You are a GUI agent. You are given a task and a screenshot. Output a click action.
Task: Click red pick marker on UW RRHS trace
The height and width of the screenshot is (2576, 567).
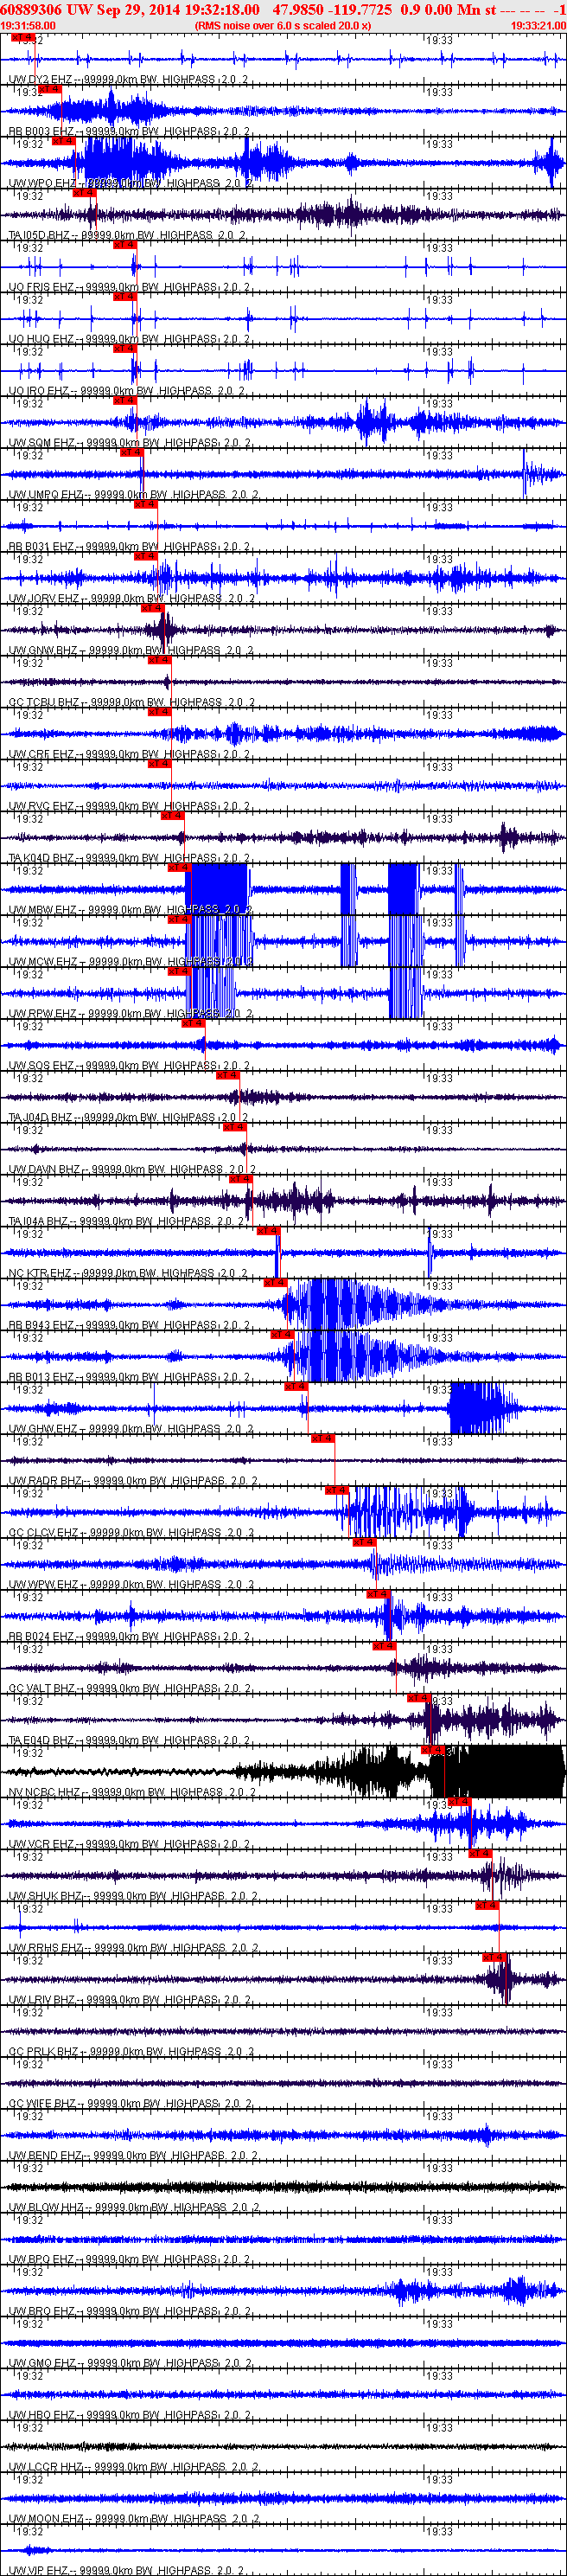tap(487, 1906)
